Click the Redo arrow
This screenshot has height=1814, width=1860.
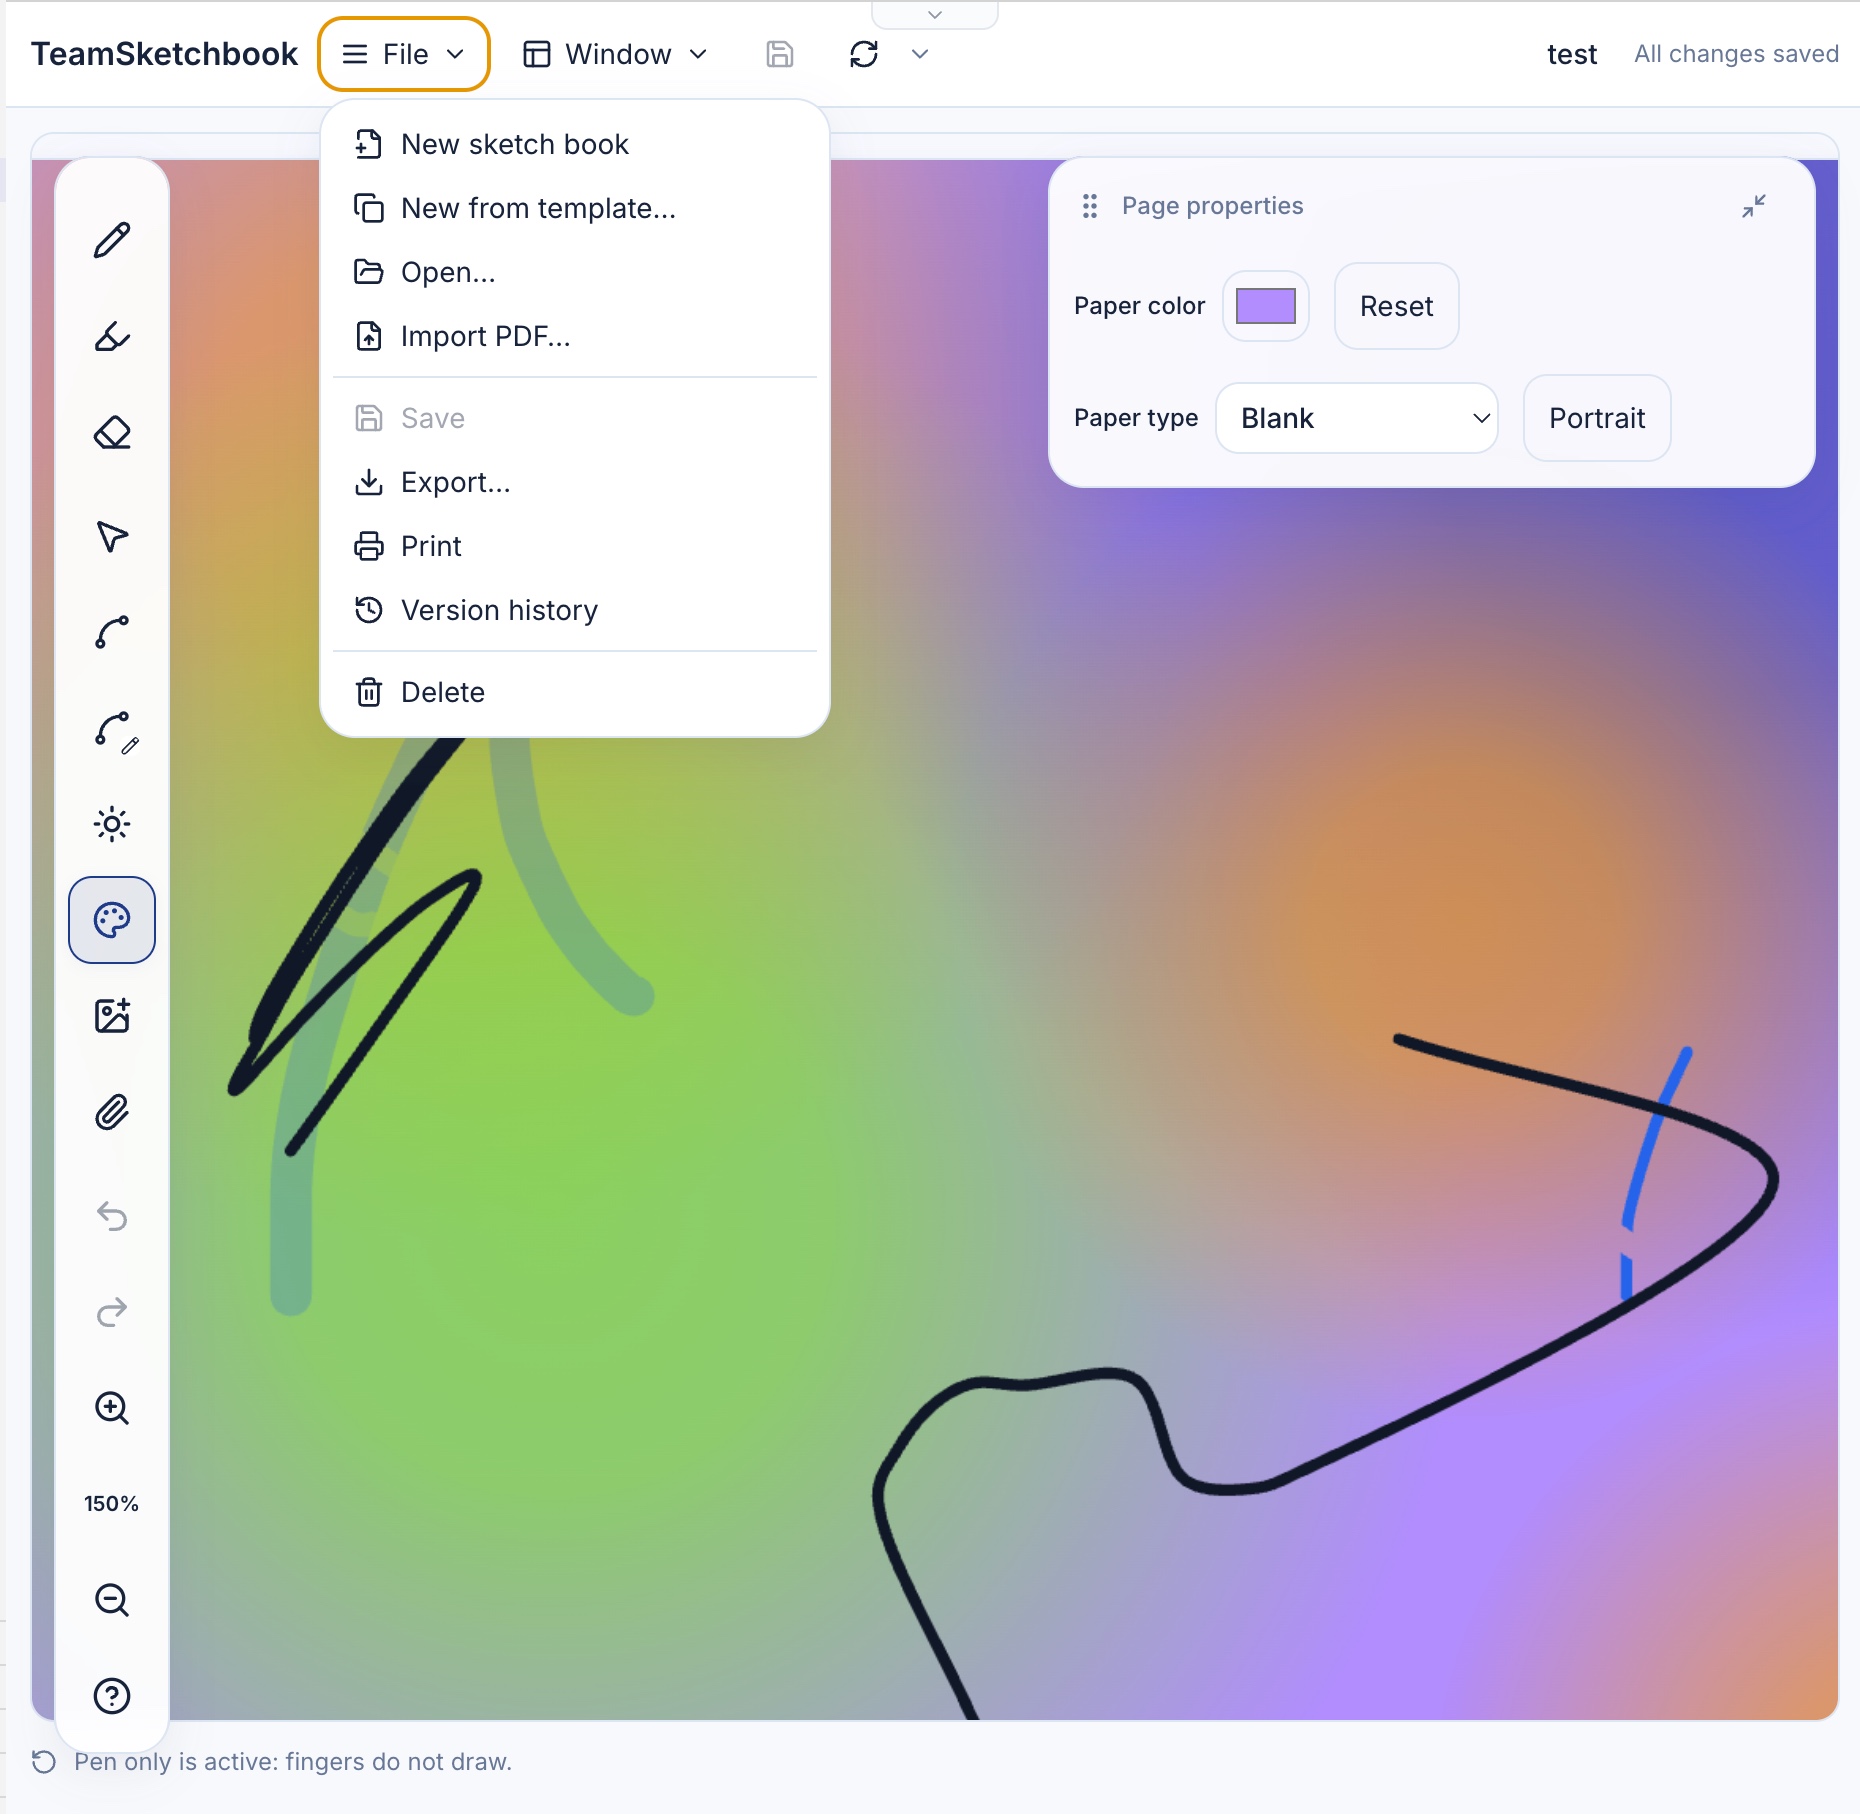[x=112, y=1311]
